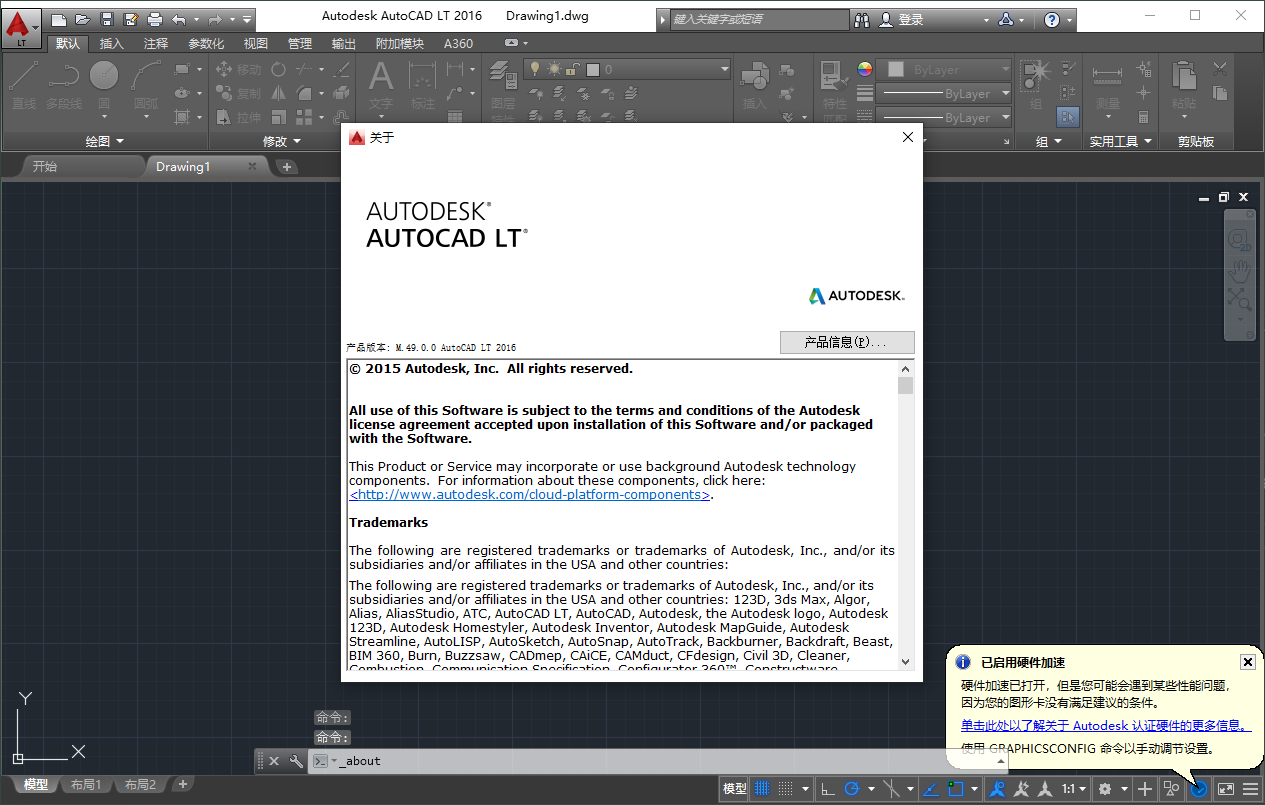
Task: Switch to the A360 ribbon tab
Action: pyautogui.click(x=458, y=43)
